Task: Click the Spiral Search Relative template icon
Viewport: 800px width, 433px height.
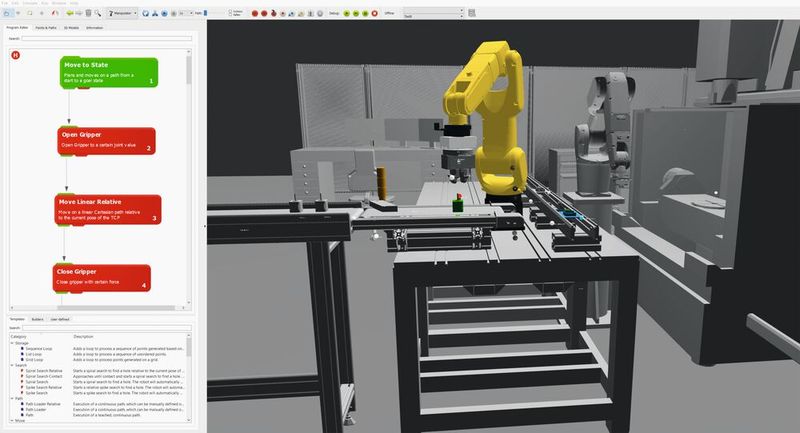Action: [x=22, y=371]
